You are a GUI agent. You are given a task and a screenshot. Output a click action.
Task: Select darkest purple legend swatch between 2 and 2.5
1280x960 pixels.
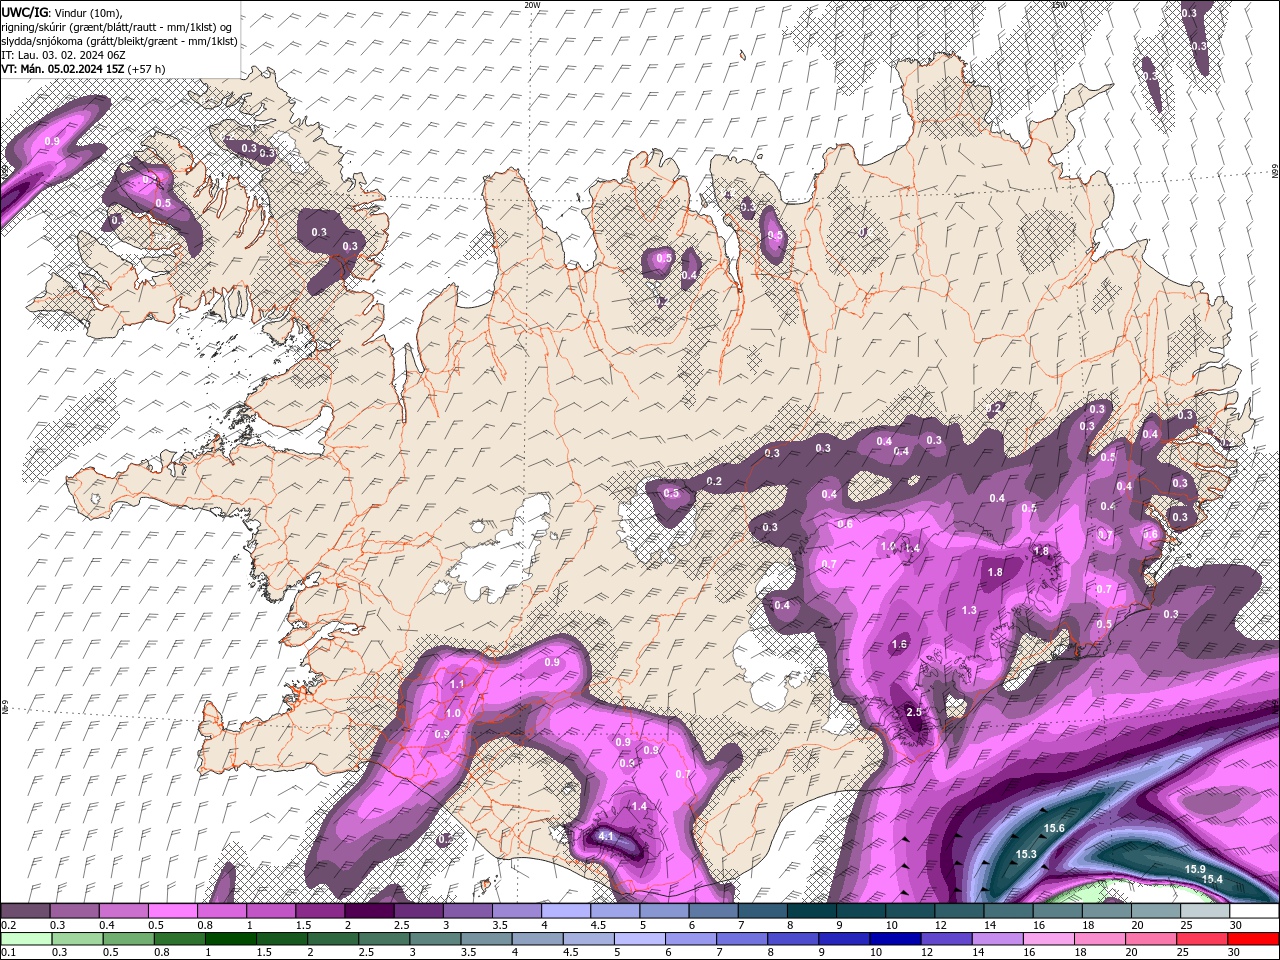[369, 911]
